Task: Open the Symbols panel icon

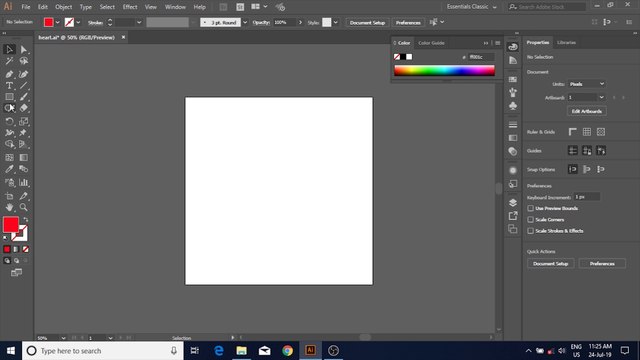Action: (513, 106)
